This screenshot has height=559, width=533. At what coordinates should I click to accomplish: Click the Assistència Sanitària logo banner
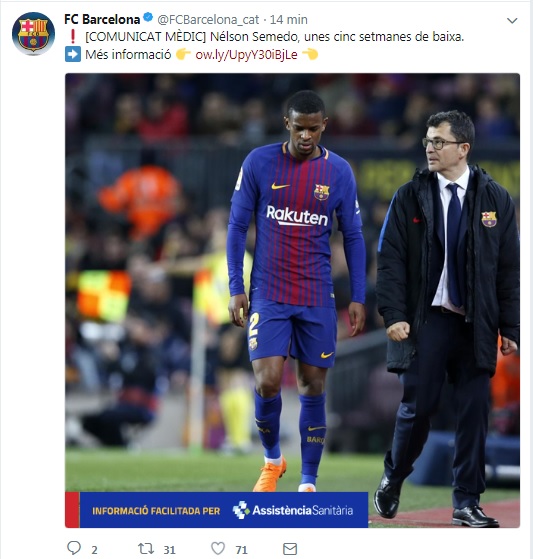point(293,510)
